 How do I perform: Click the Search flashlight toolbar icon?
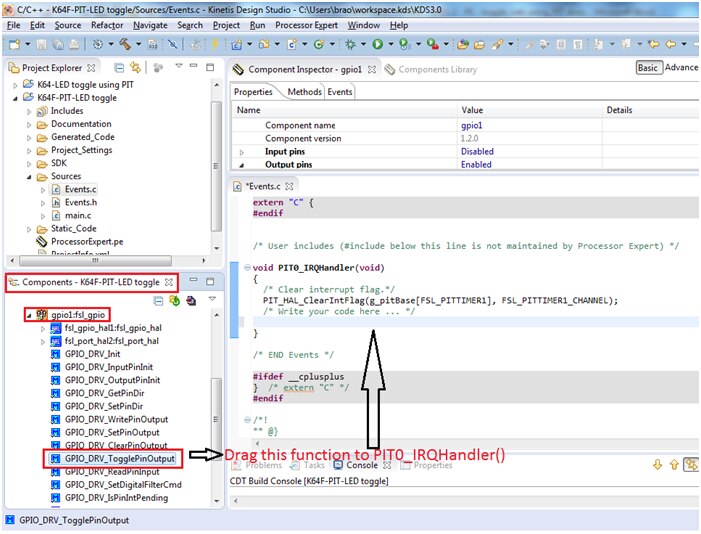click(497, 44)
